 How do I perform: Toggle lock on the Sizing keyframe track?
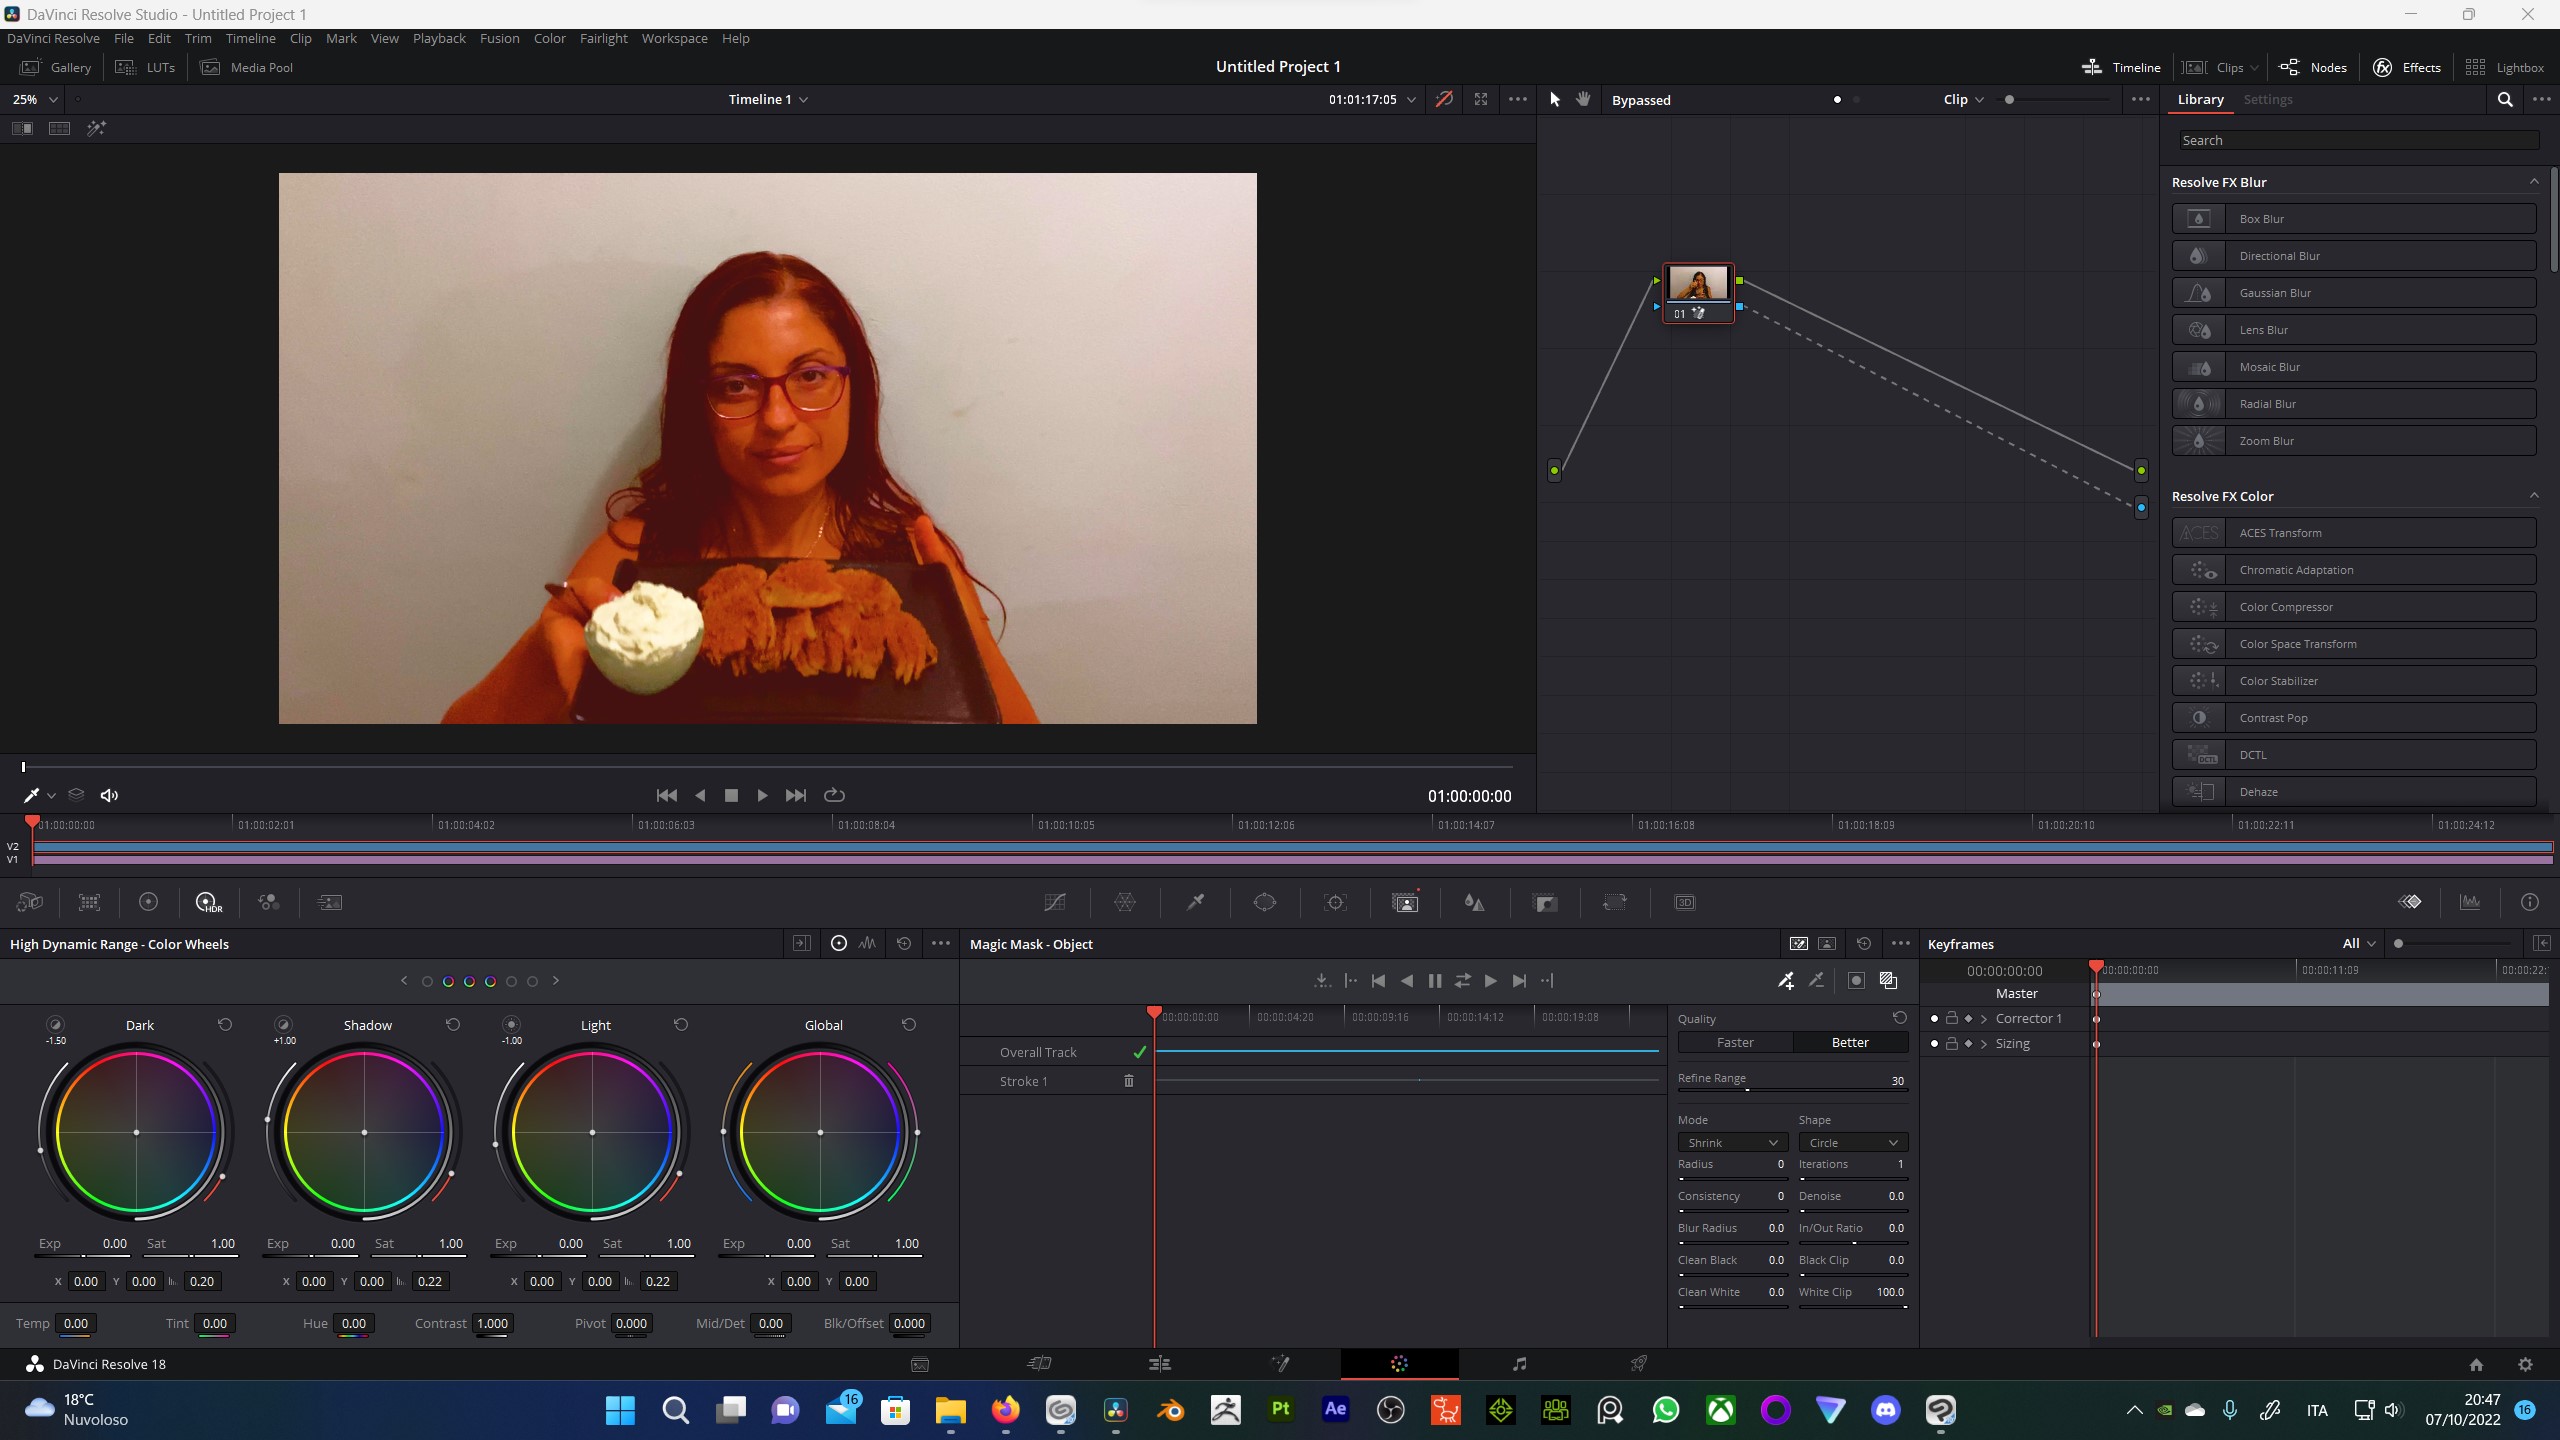pos(1951,1043)
